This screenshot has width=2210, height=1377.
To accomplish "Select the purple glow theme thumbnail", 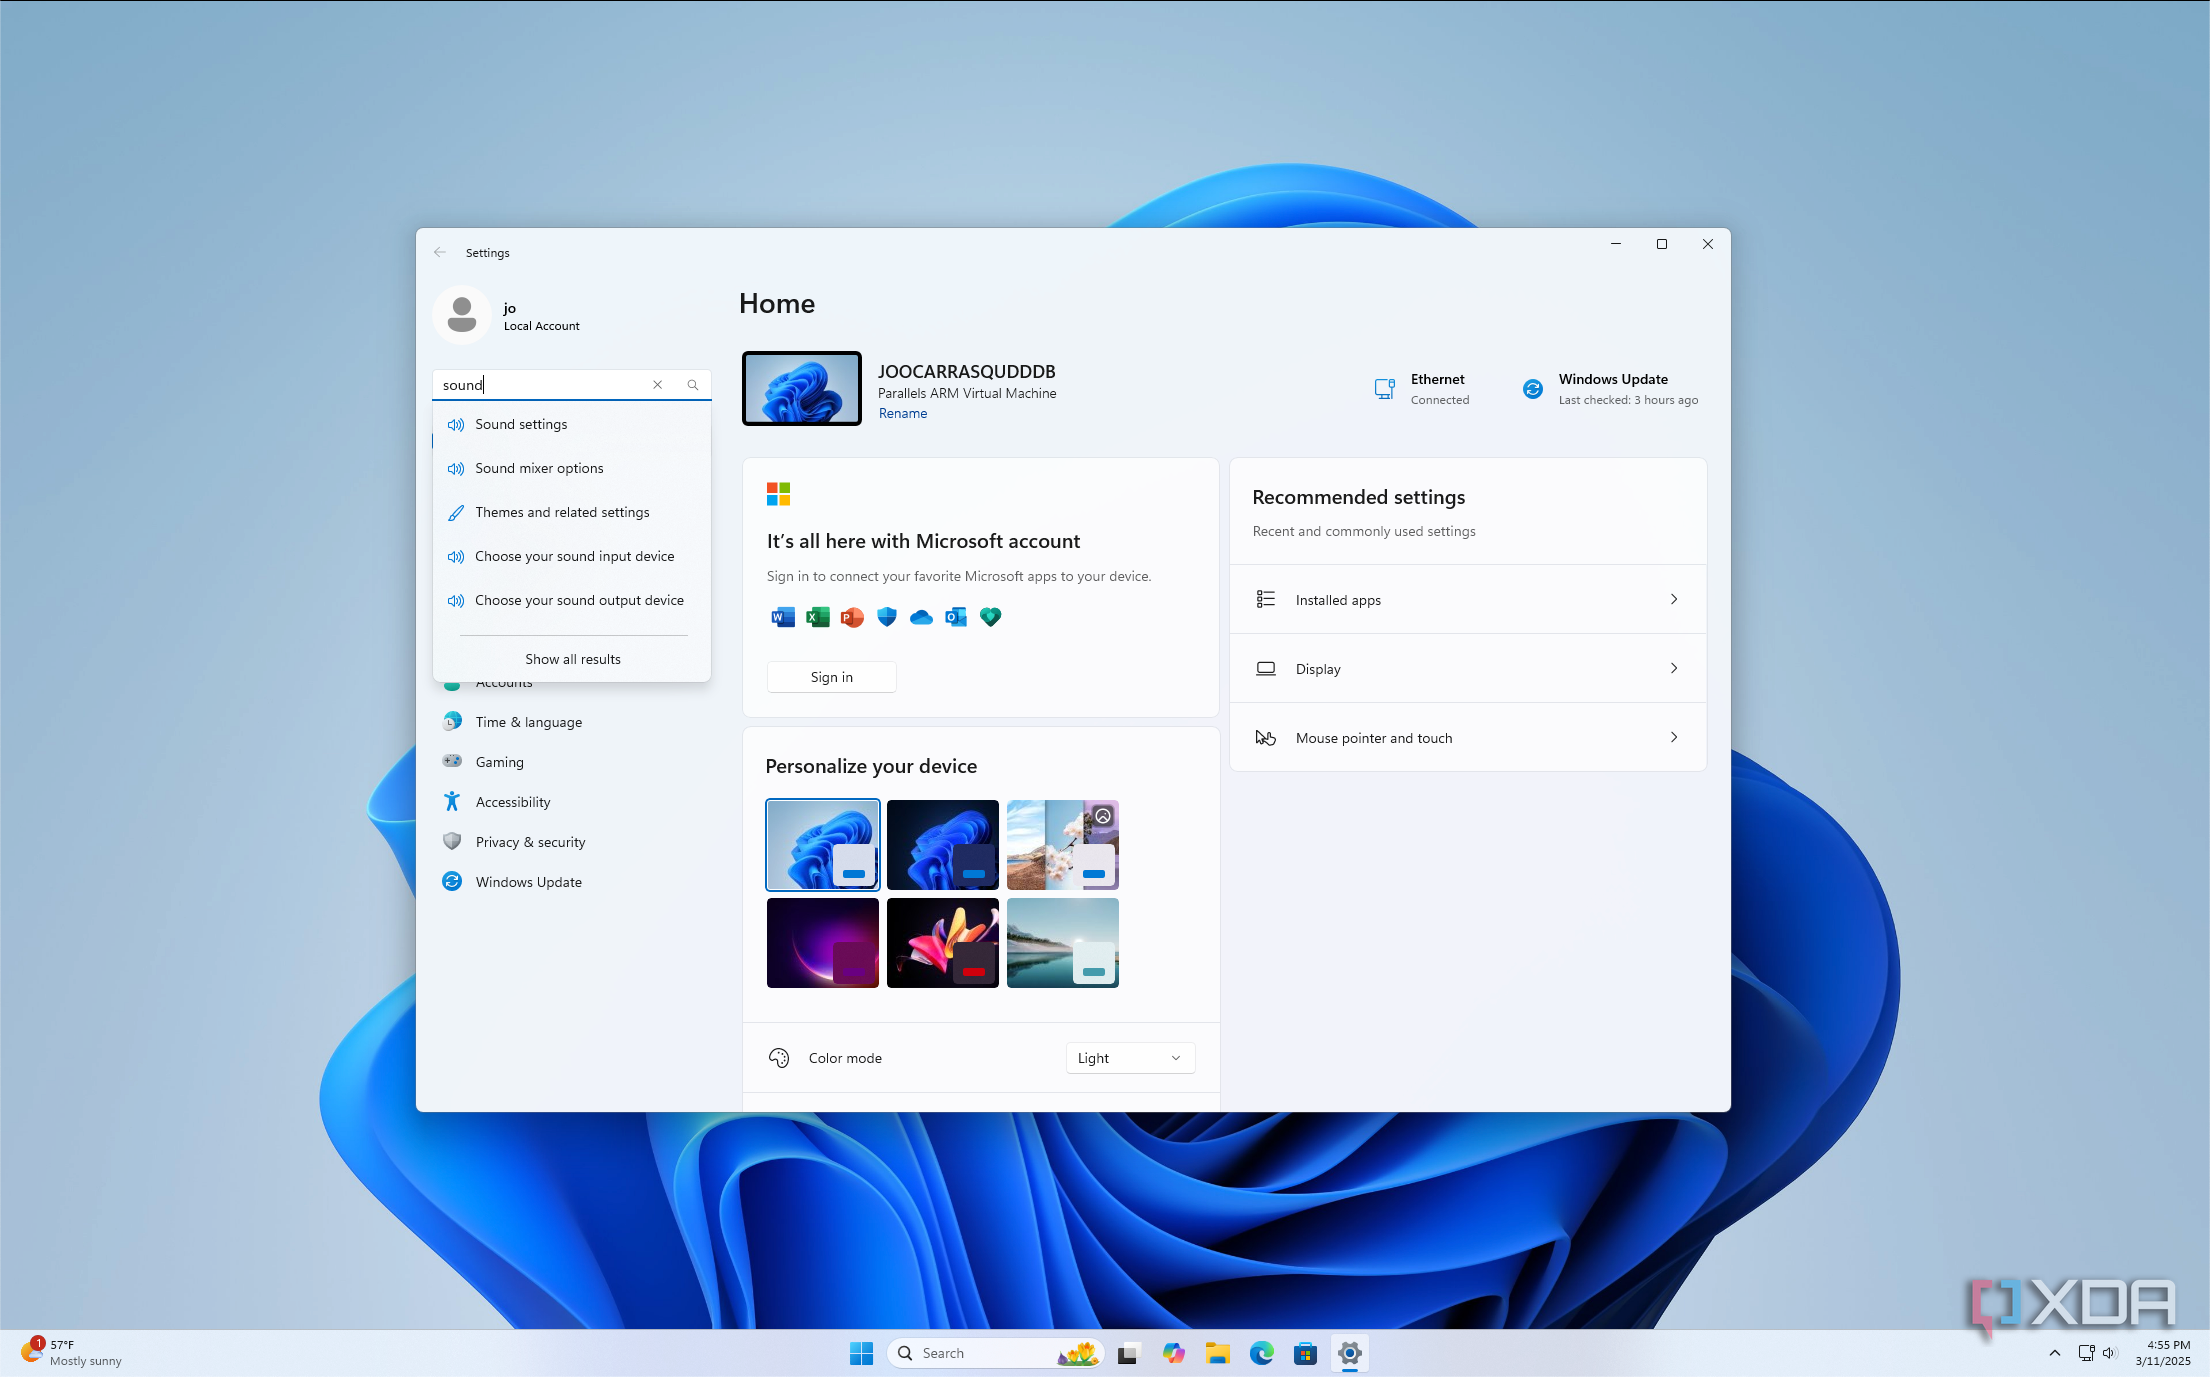I will 822,943.
